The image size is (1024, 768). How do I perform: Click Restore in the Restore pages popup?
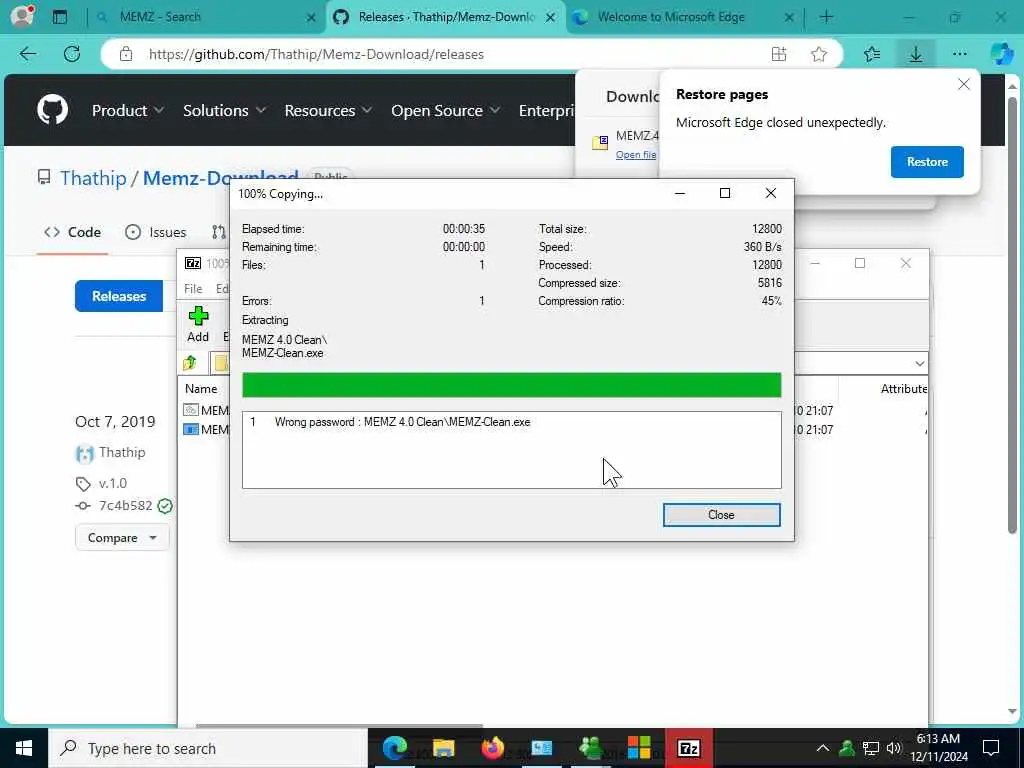(x=927, y=162)
